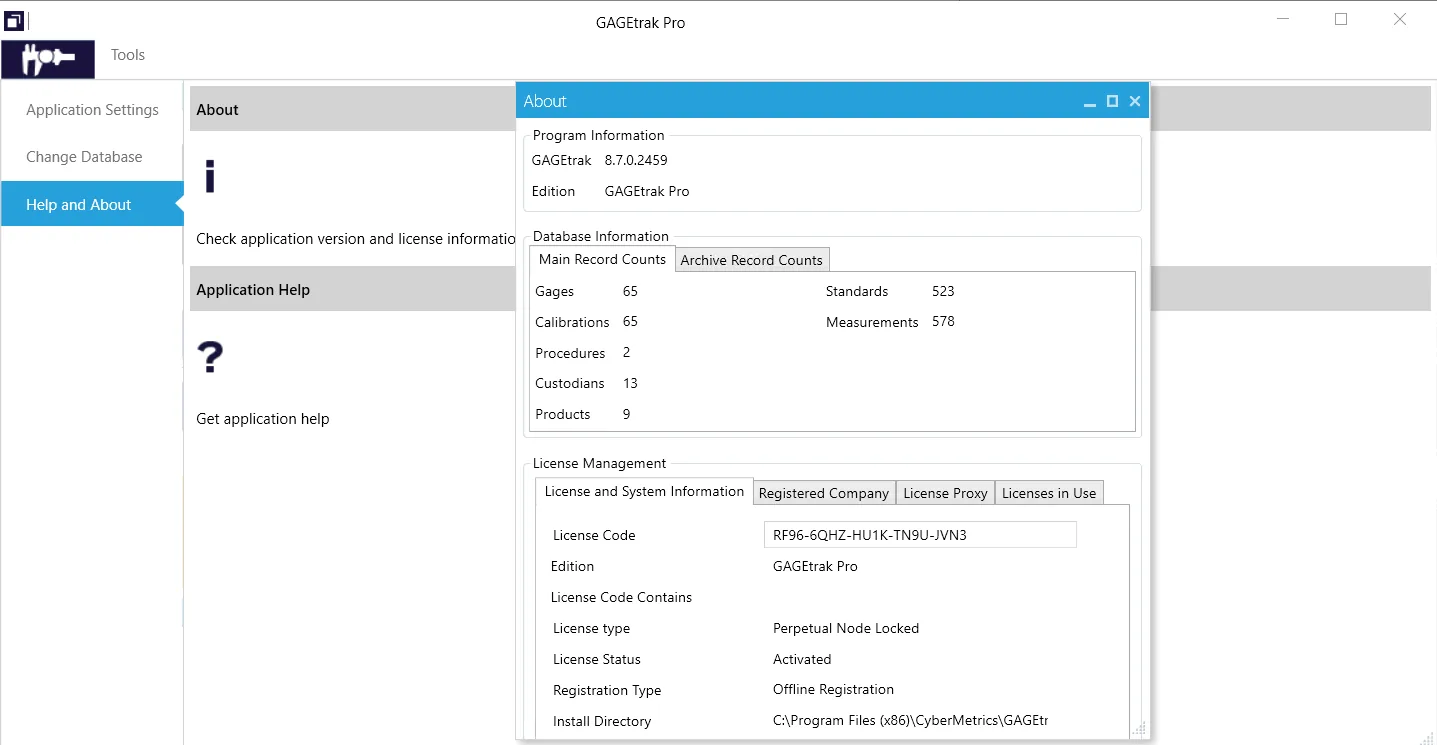1437x745 pixels.
Task: Click the info "i" icon under About
Action: pyautogui.click(x=210, y=177)
